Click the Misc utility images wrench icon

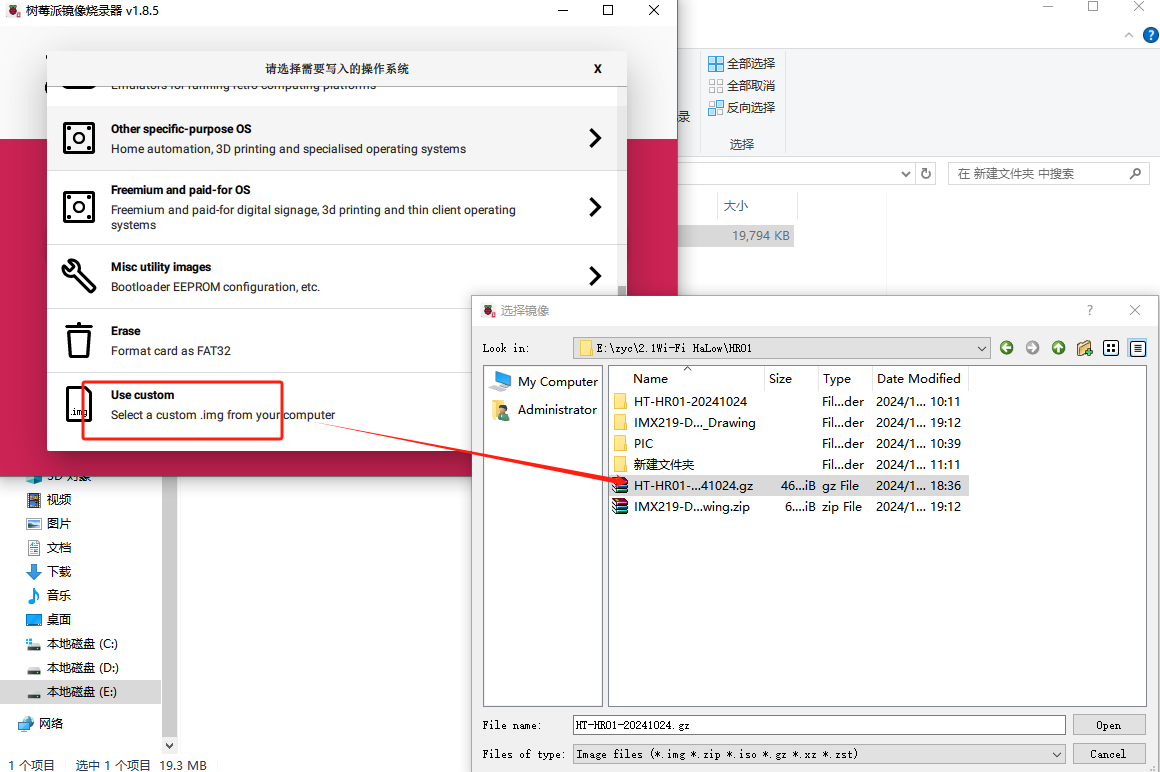pyautogui.click(x=79, y=276)
